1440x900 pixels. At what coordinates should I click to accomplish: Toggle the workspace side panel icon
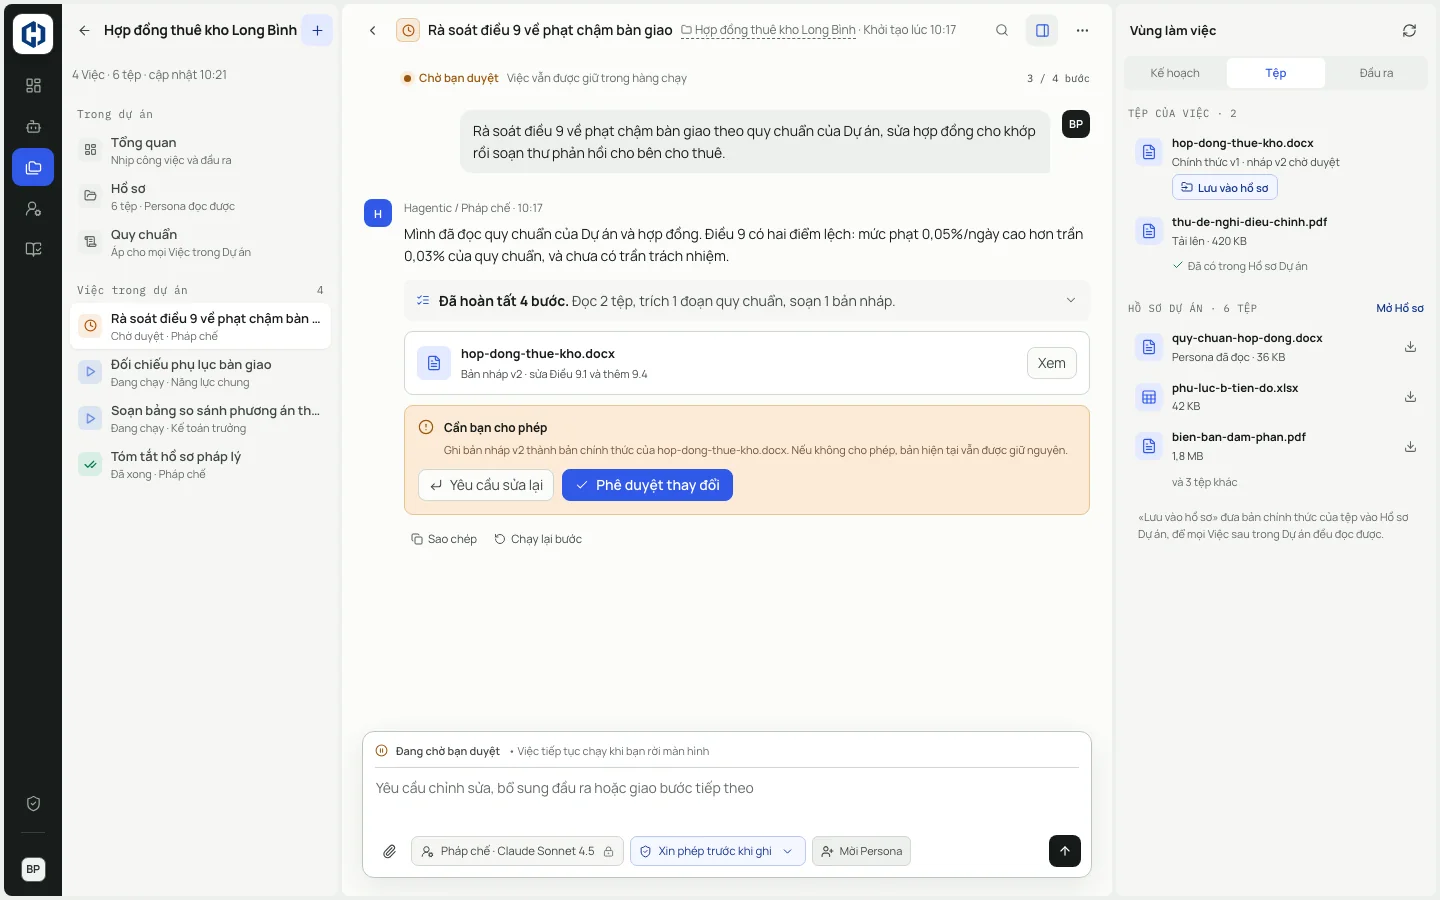pos(1042,31)
